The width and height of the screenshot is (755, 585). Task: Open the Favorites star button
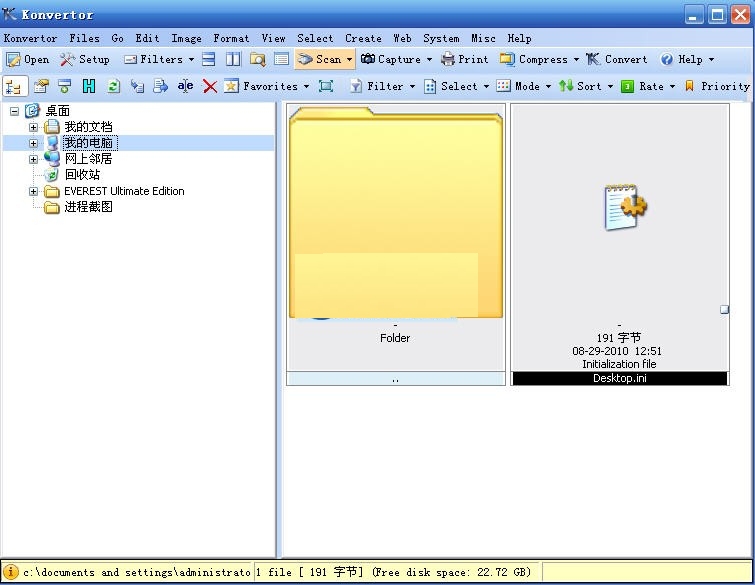point(261,87)
